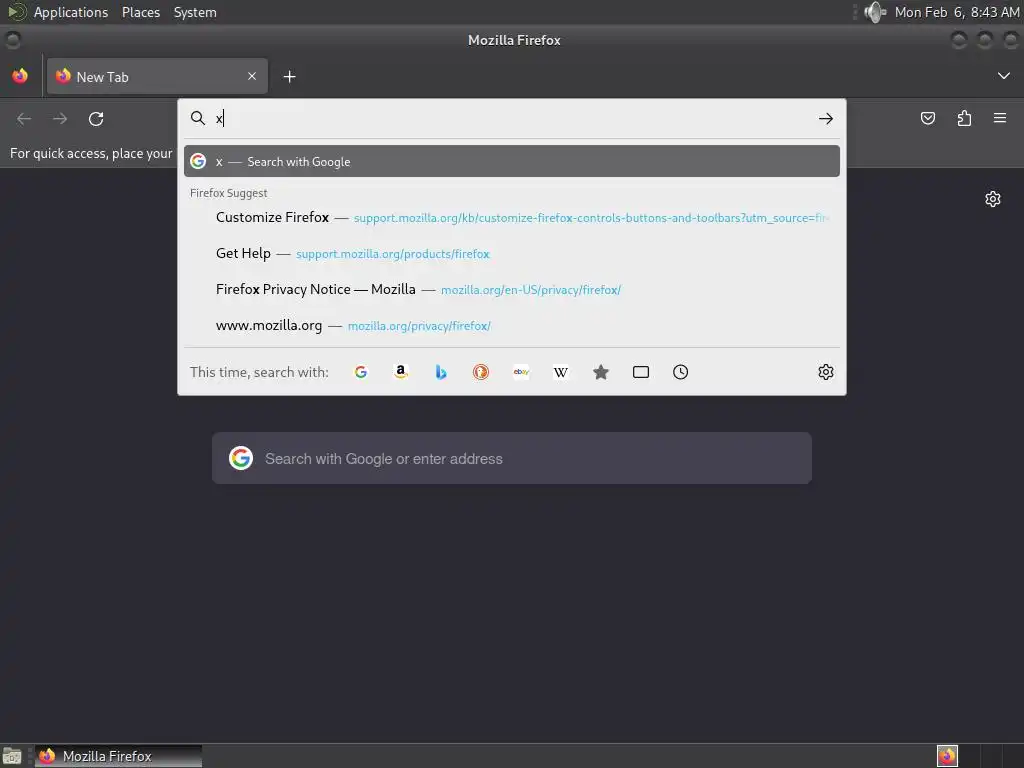This screenshot has height=768, width=1024.
Task: Search this time with Google icon
Action: (x=361, y=372)
